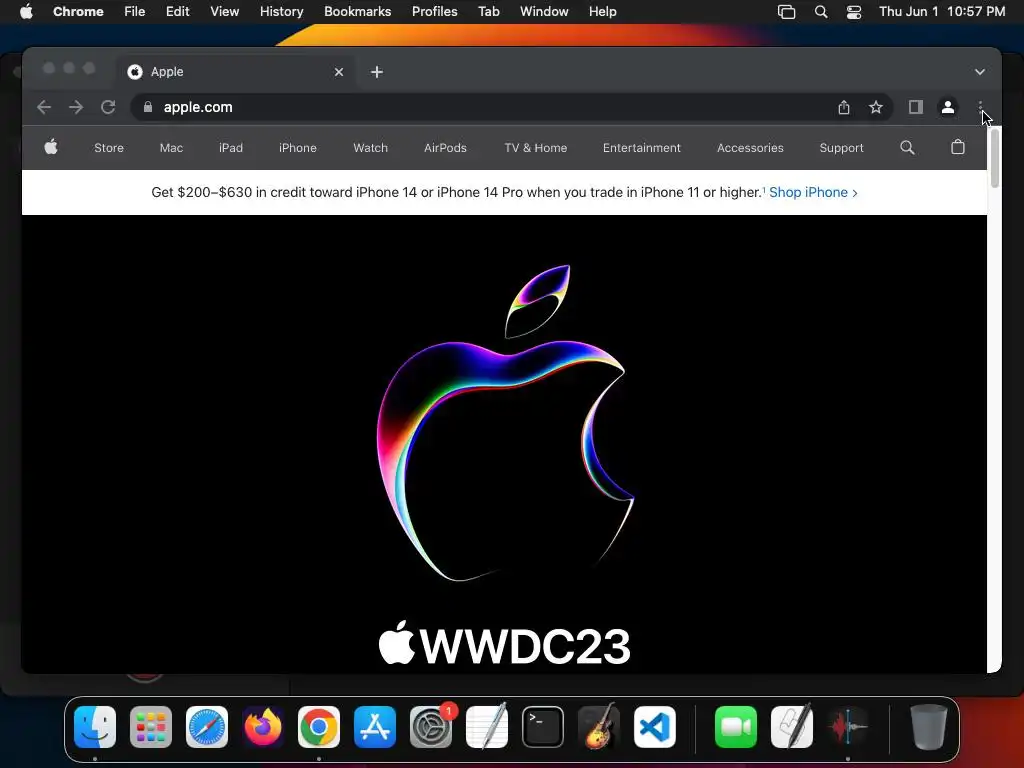
Task: Open Script Editor from the Dock
Action: click(x=792, y=727)
